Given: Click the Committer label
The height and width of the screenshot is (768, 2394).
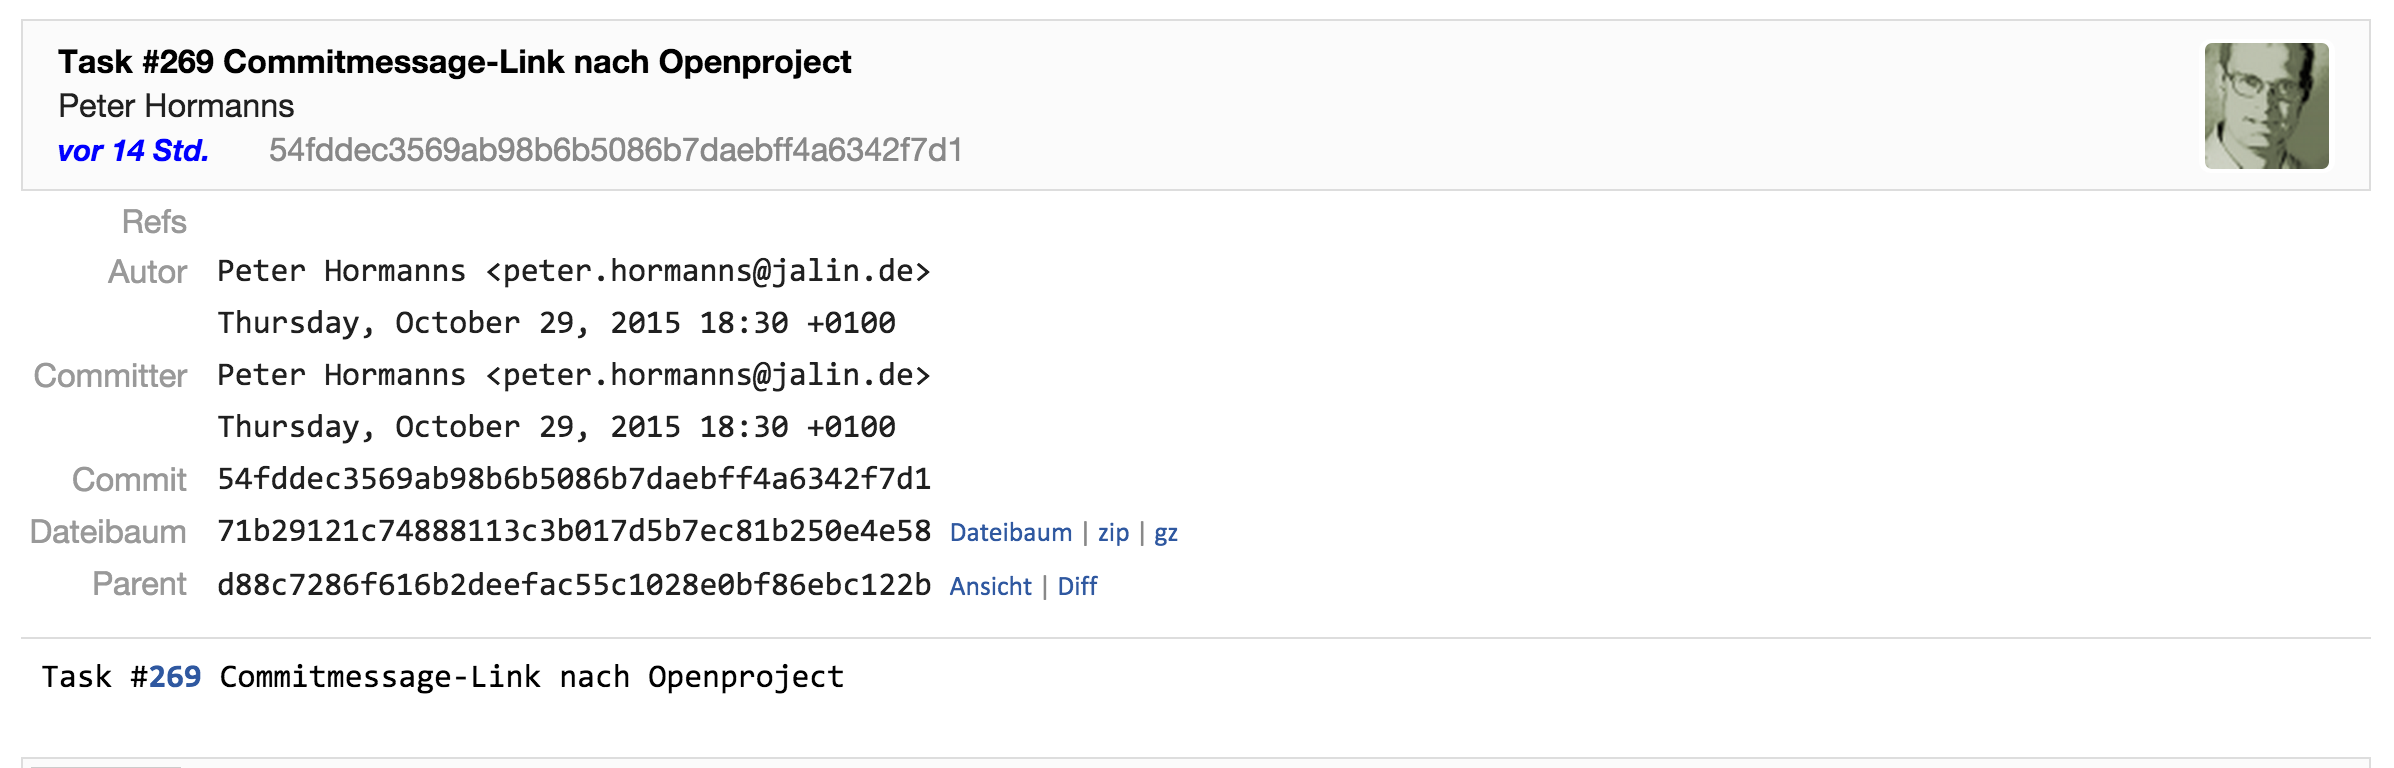Looking at the screenshot, I should 110,376.
